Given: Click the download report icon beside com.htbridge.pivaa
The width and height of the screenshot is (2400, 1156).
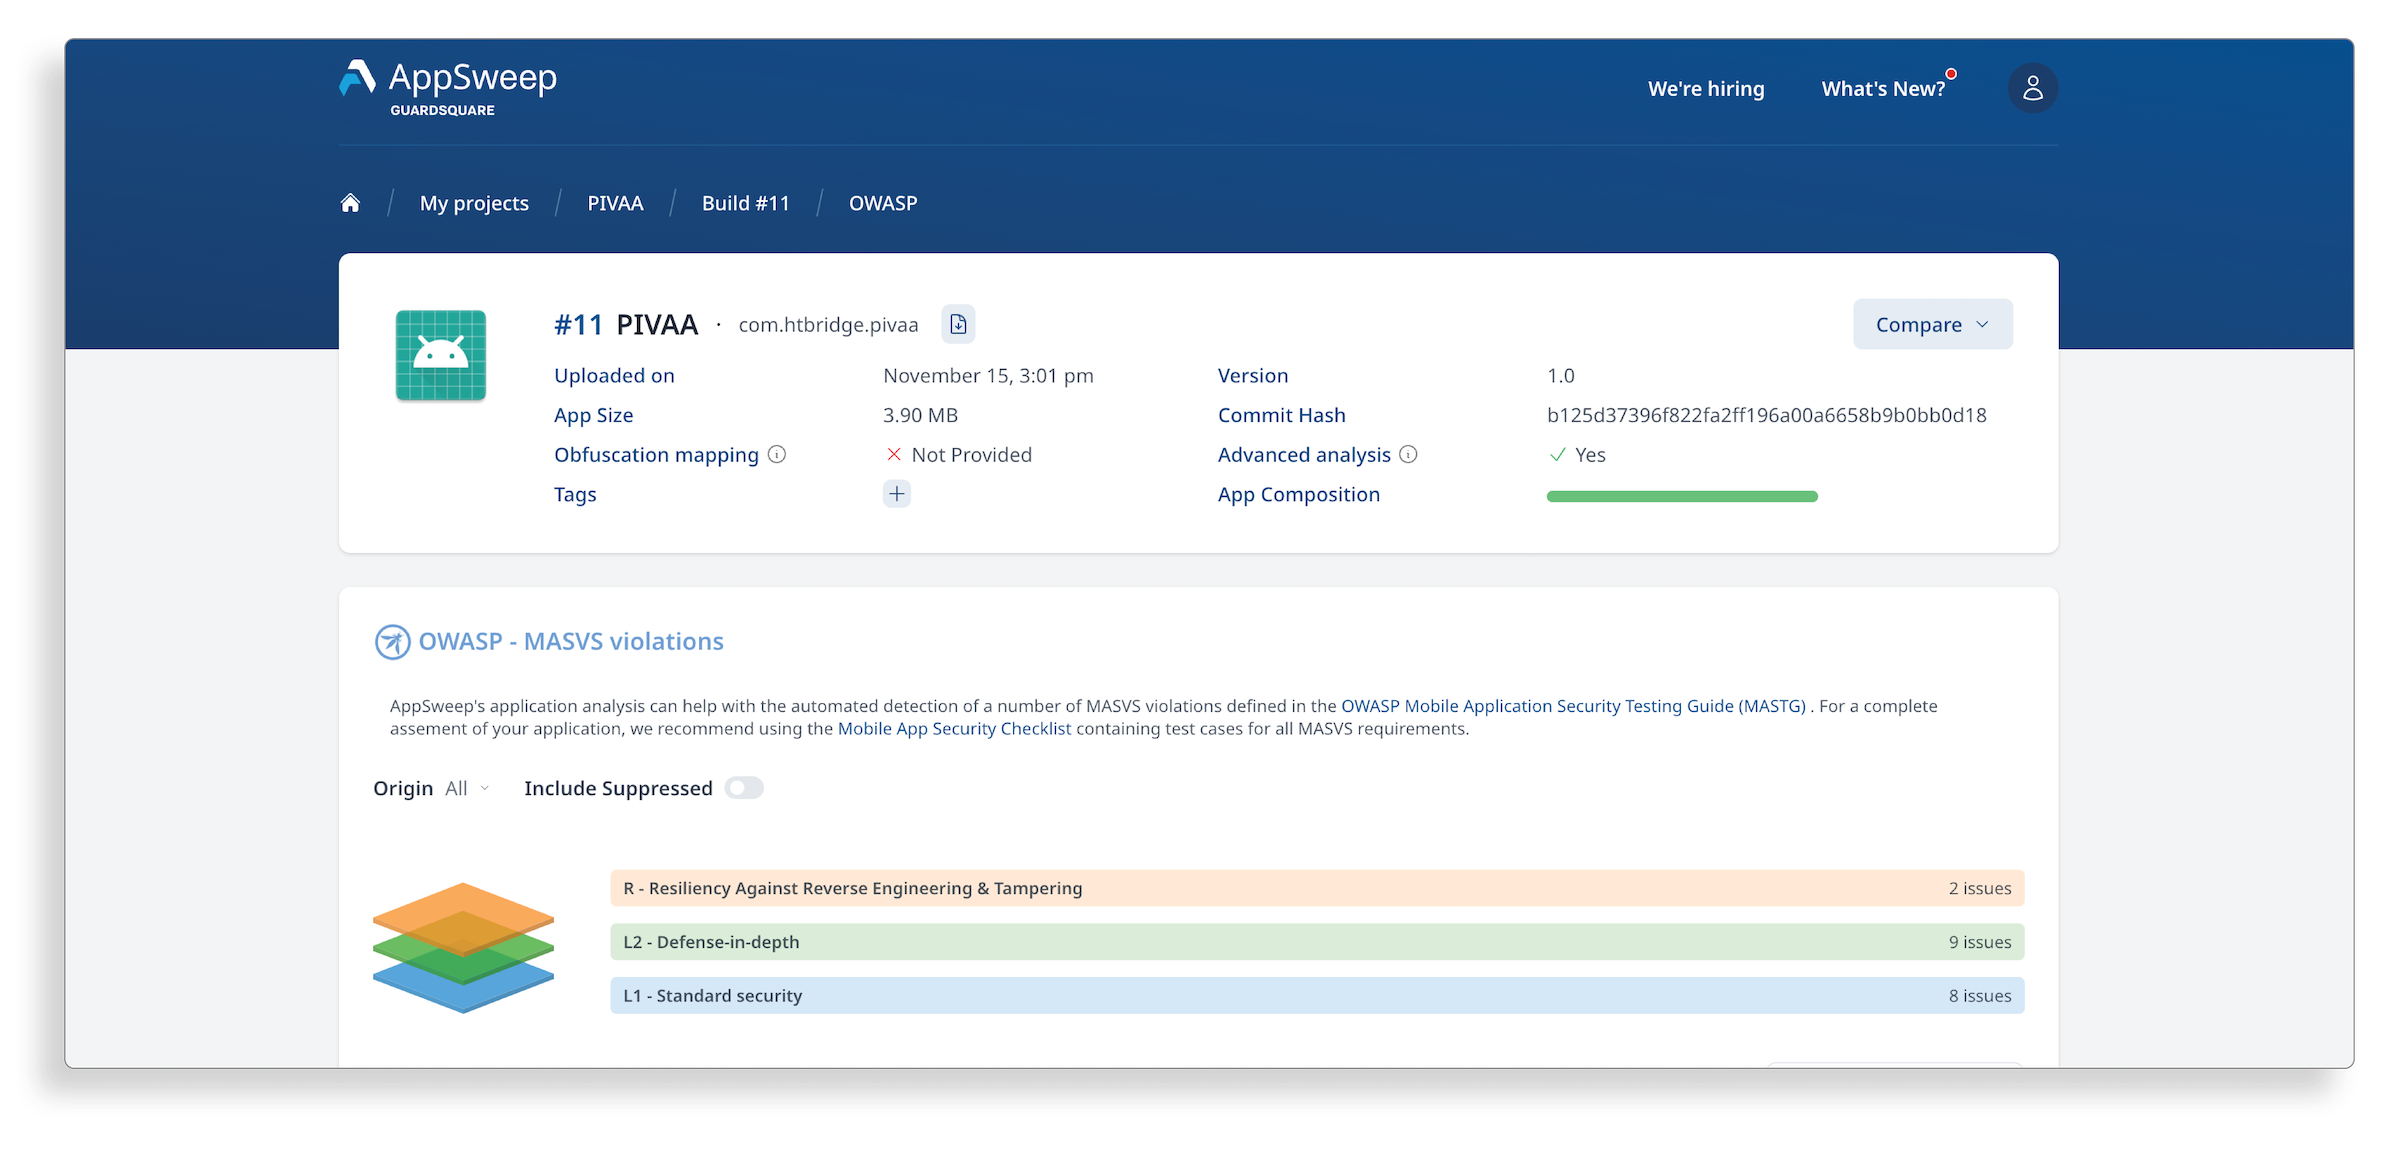Looking at the screenshot, I should tap(958, 324).
